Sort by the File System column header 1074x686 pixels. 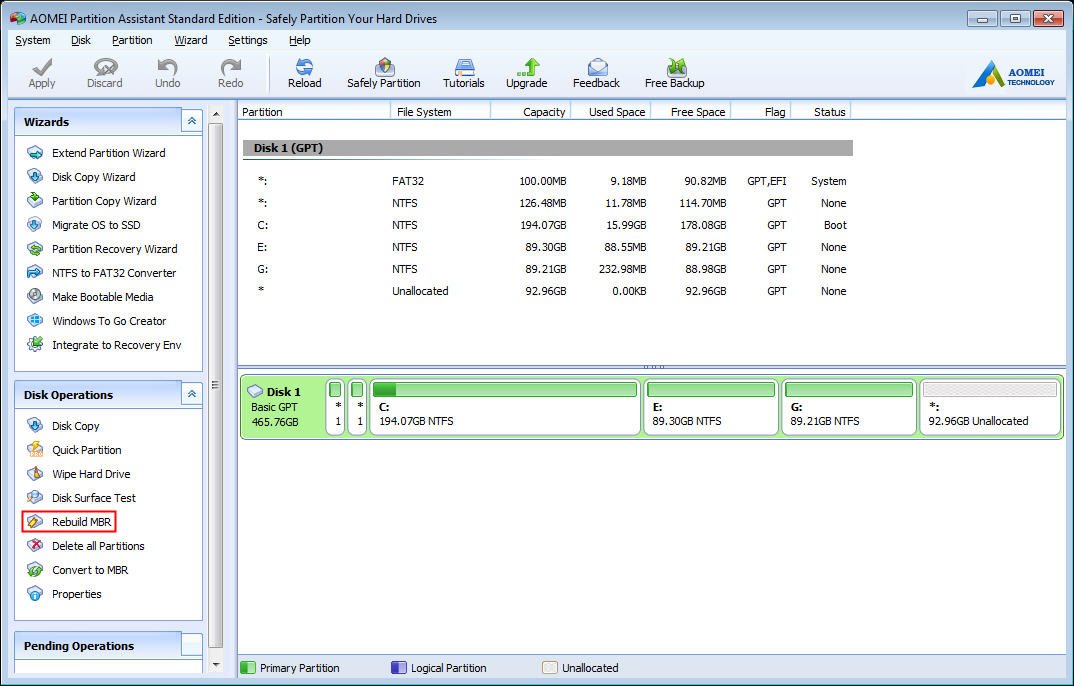point(440,112)
